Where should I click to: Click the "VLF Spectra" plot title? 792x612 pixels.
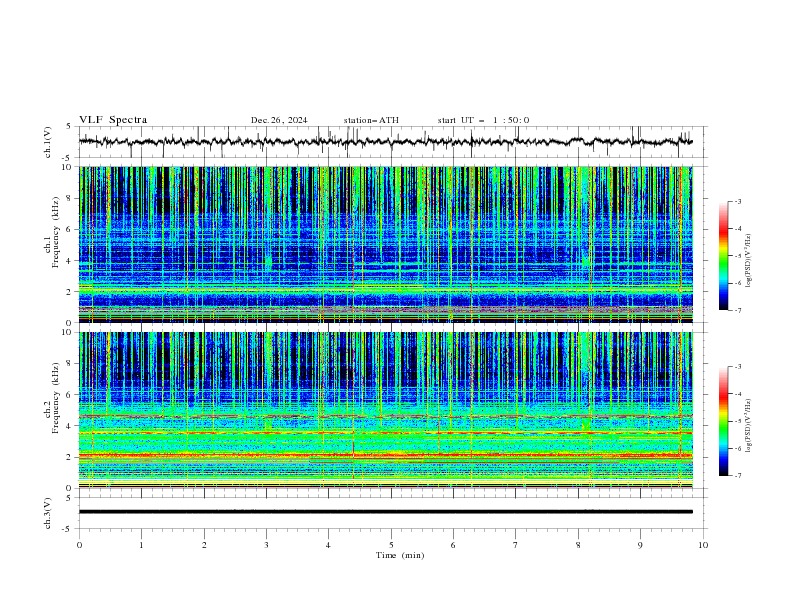[113, 120]
